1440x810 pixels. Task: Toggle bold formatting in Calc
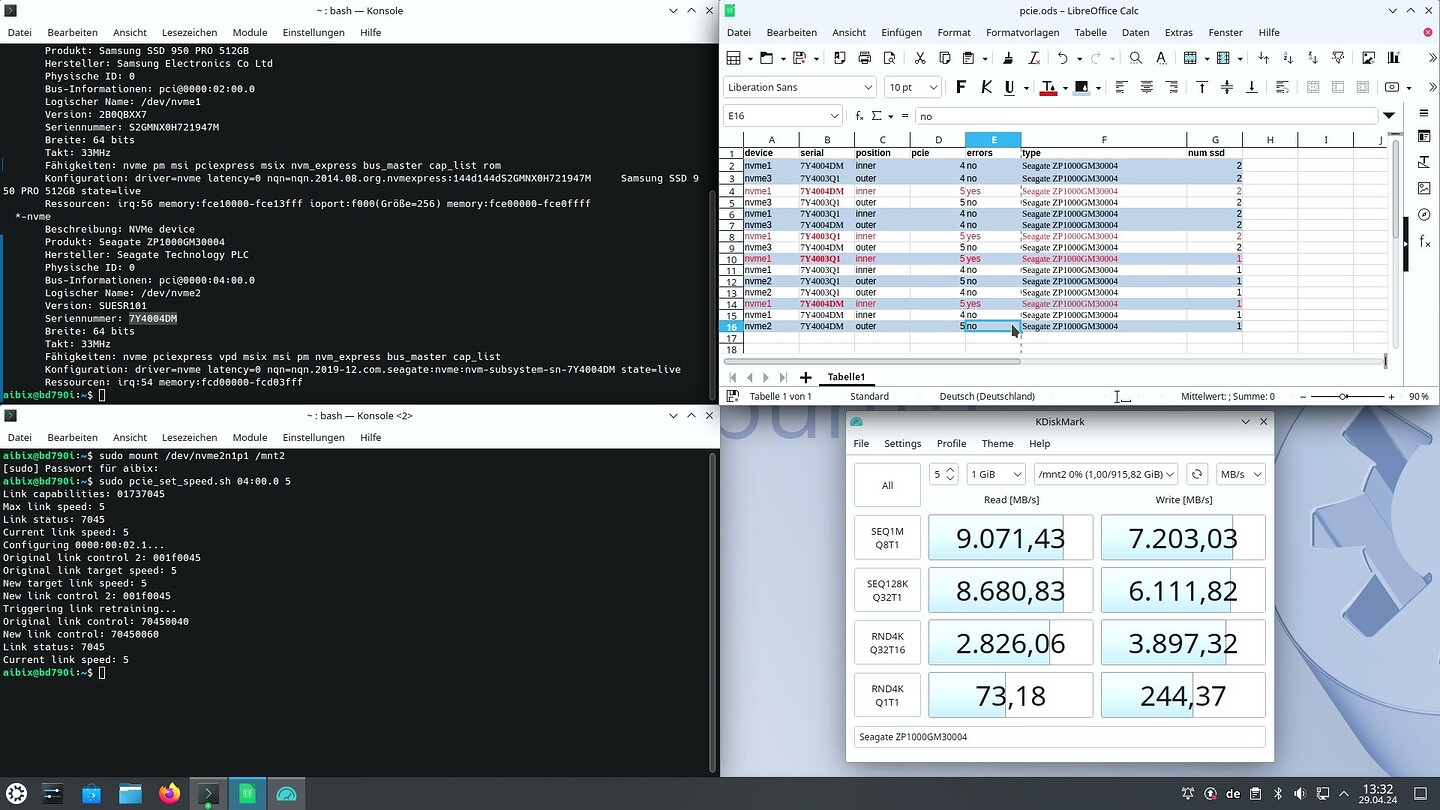pyautogui.click(x=961, y=87)
